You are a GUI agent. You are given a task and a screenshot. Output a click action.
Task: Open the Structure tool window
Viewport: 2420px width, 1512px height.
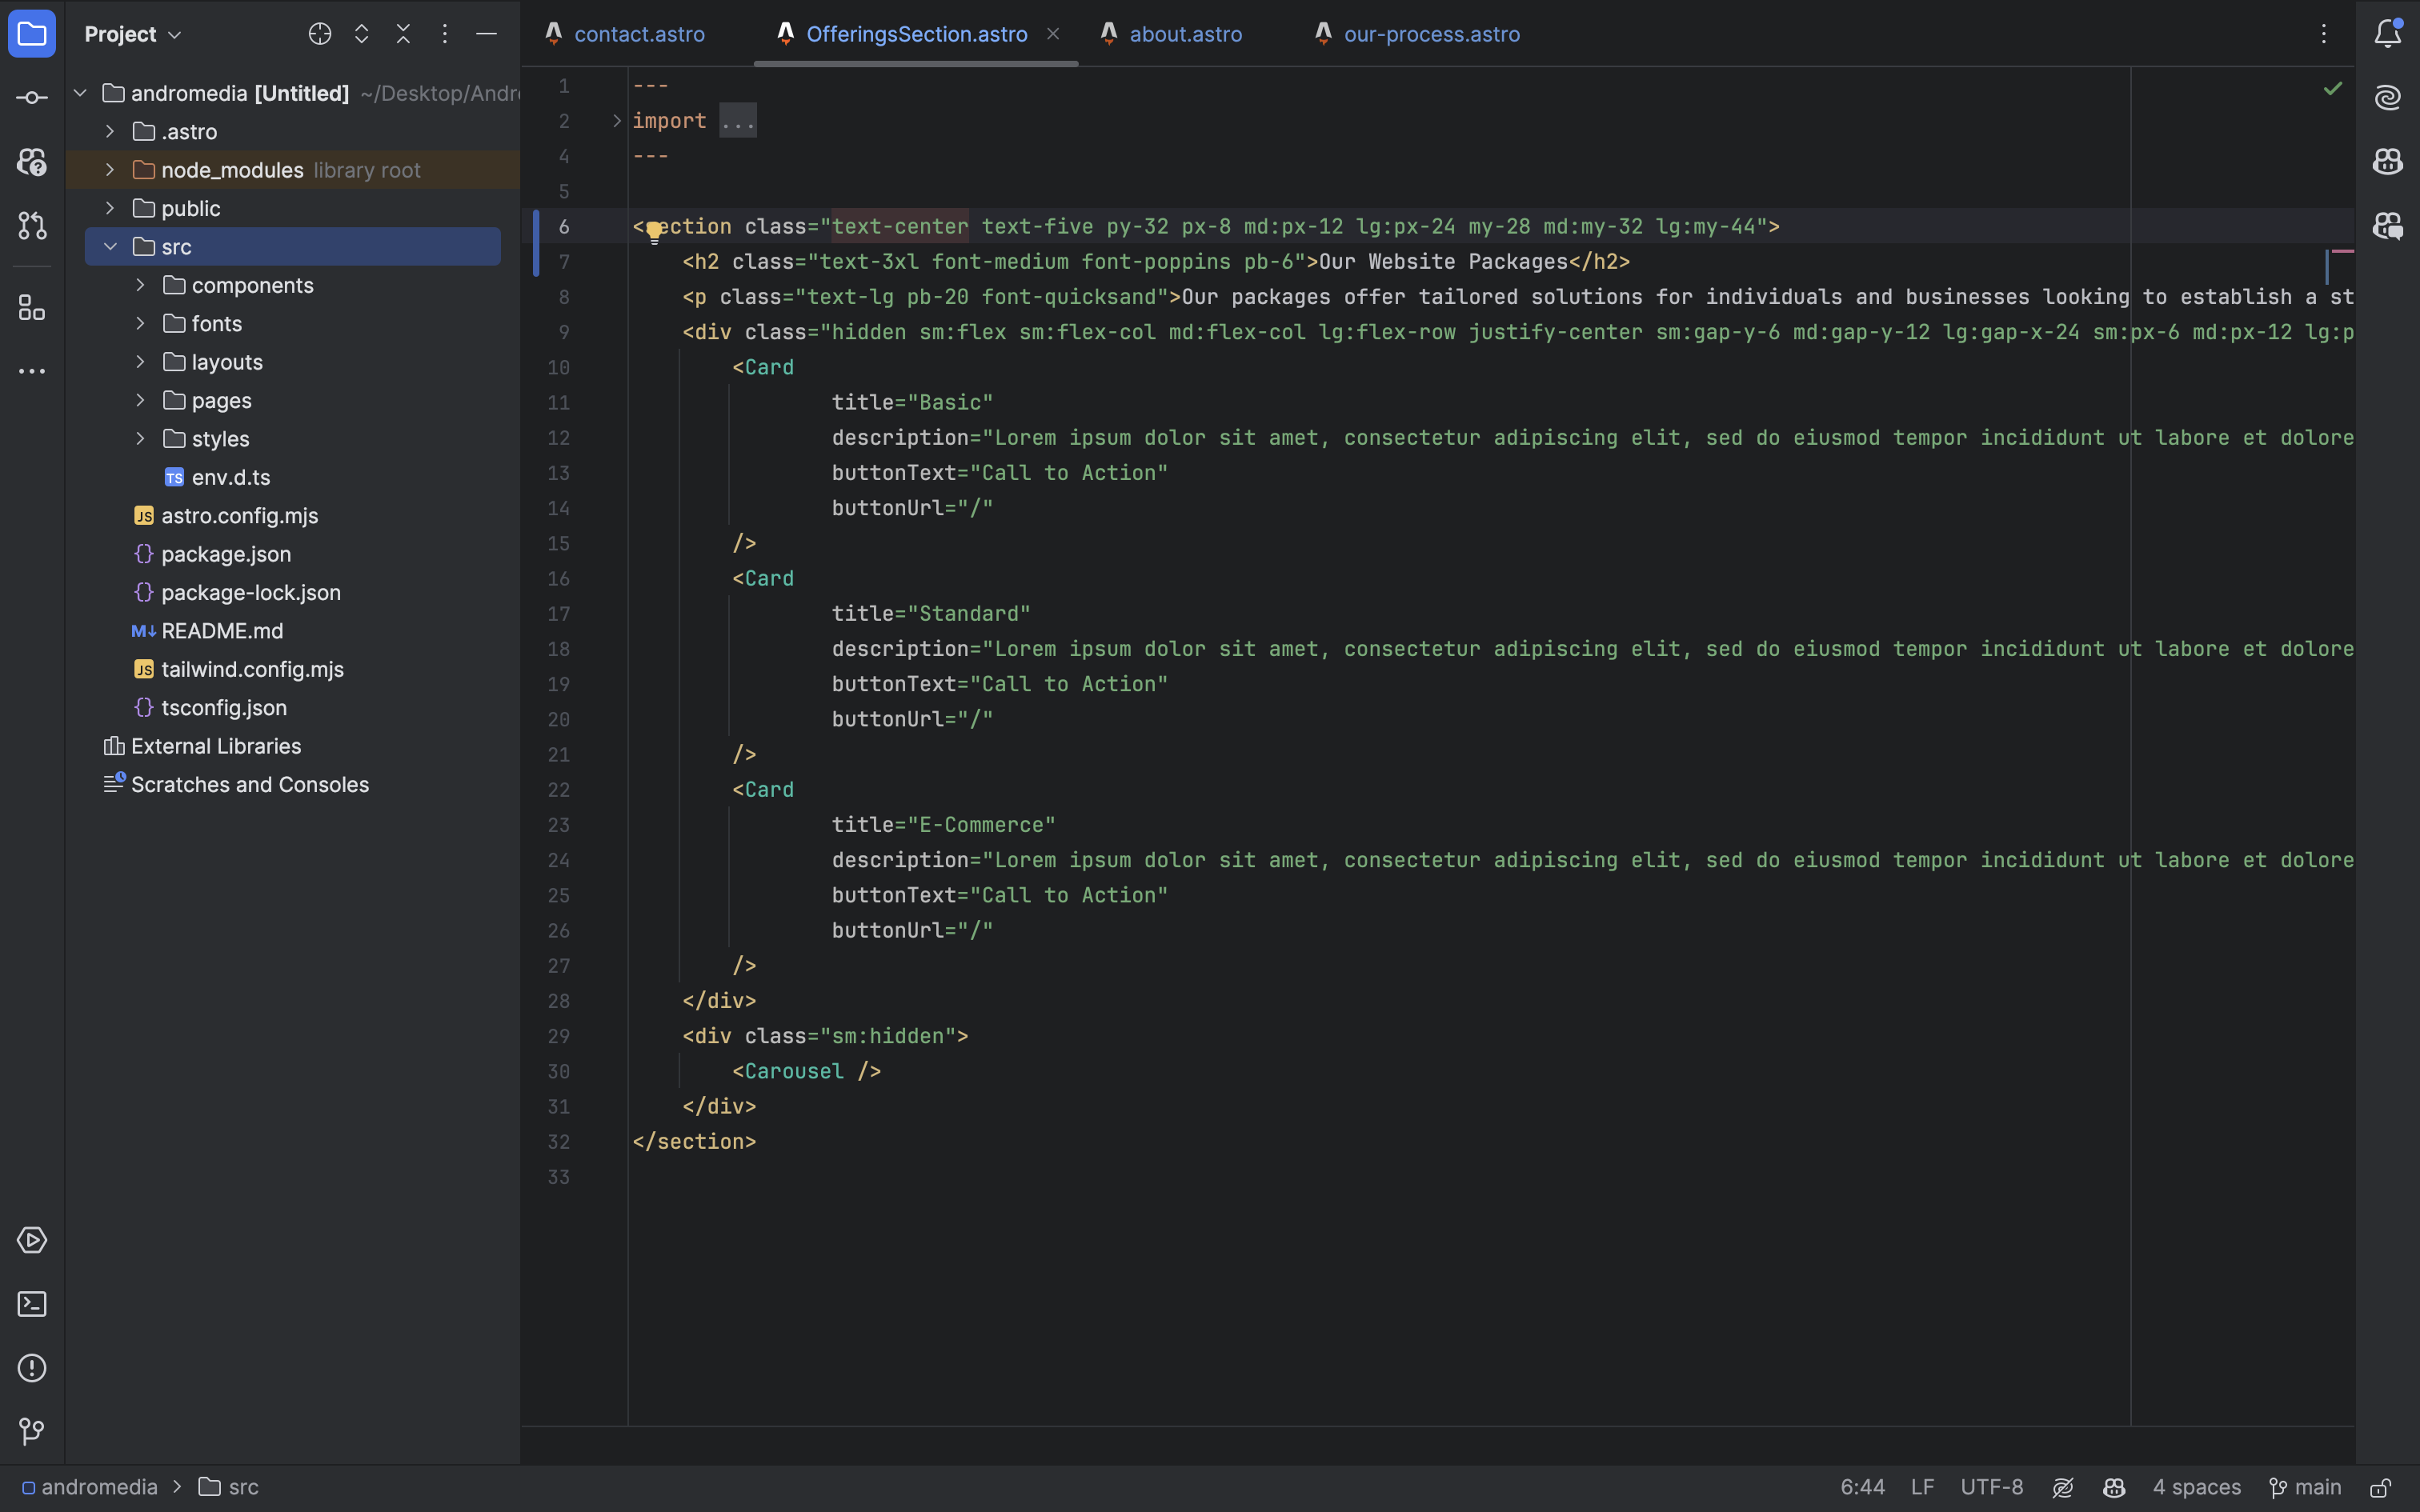click(32, 308)
